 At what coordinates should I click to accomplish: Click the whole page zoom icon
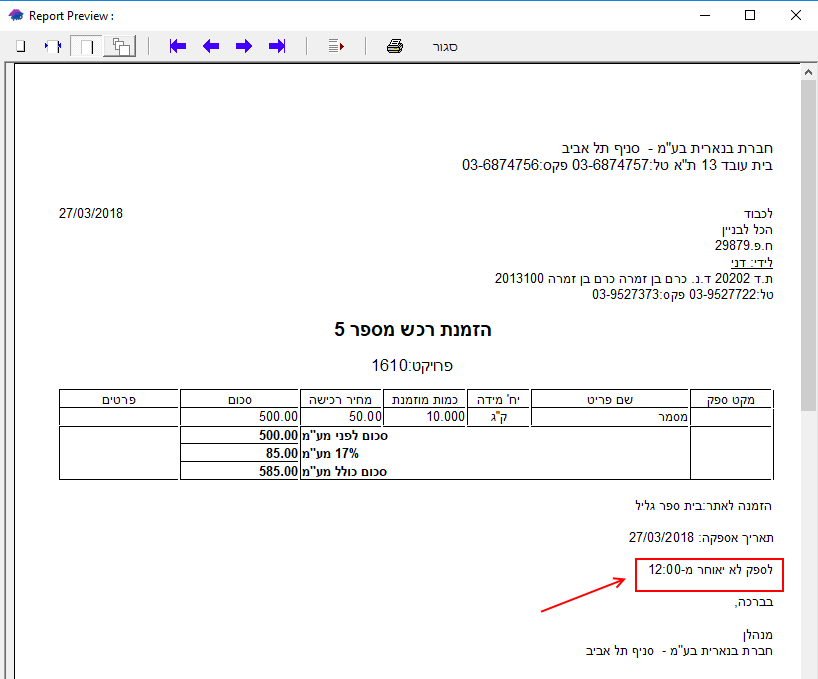(21, 46)
